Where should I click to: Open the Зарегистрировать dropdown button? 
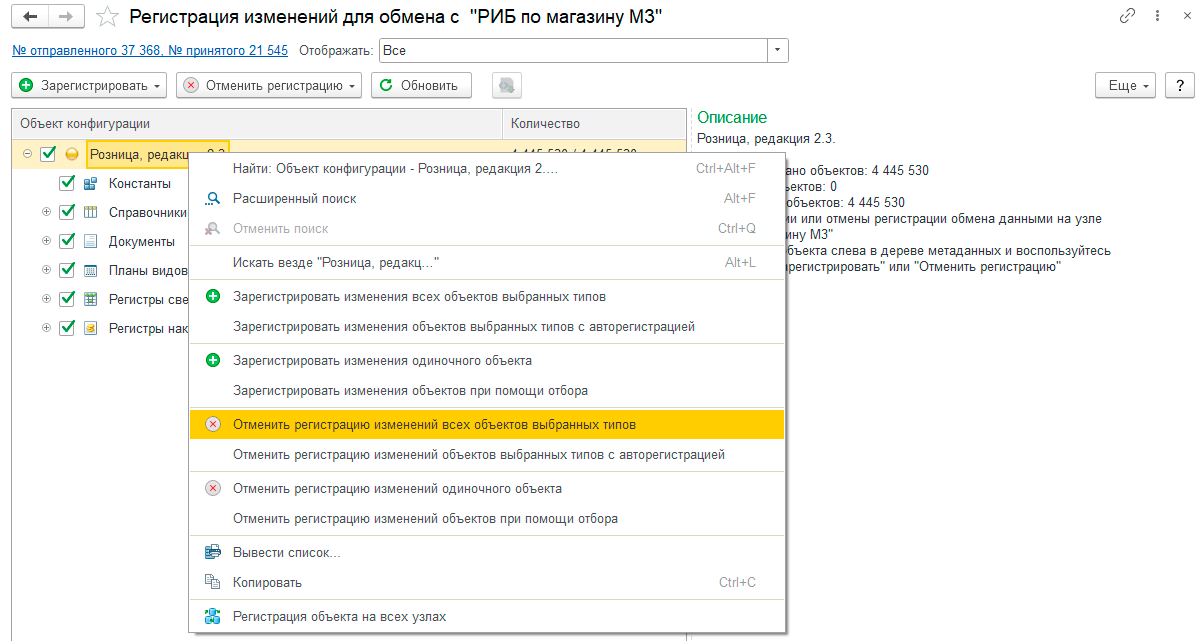pos(90,86)
